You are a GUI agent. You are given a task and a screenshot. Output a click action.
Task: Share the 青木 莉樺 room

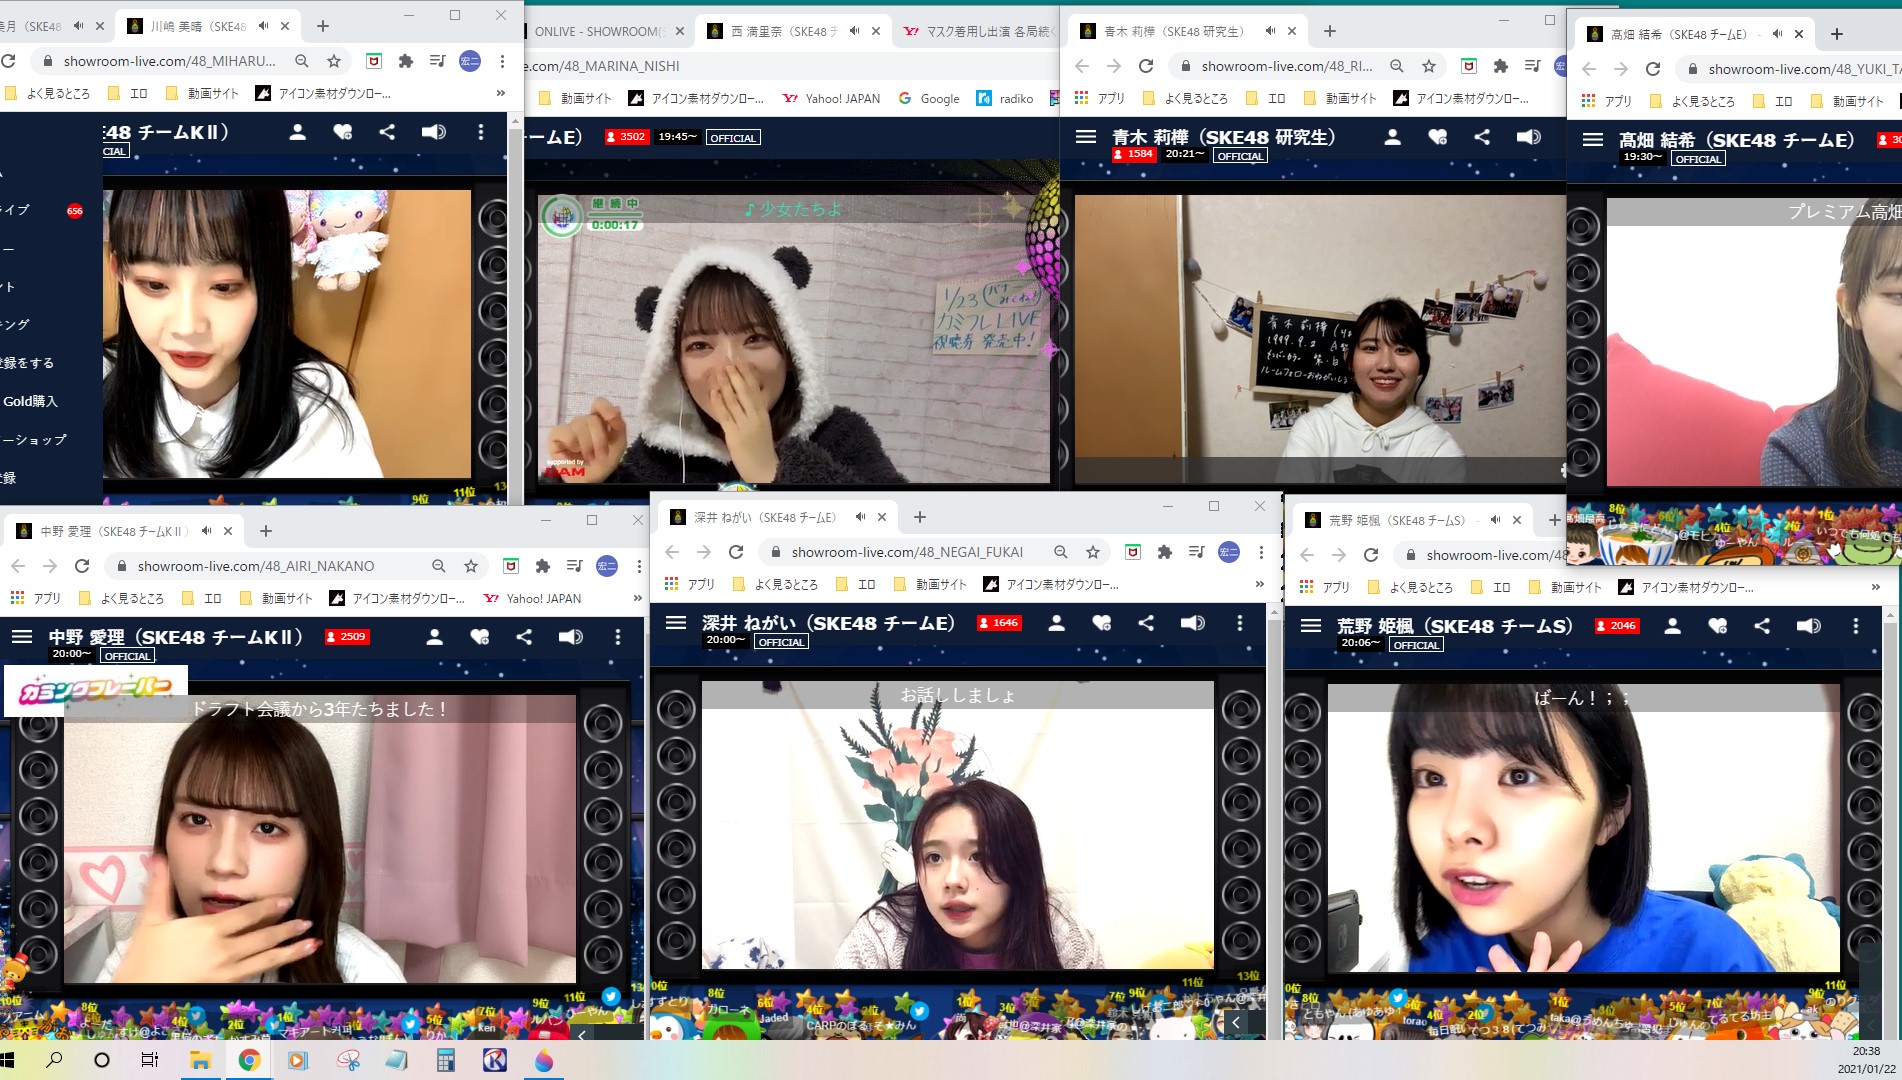tap(1482, 137)
